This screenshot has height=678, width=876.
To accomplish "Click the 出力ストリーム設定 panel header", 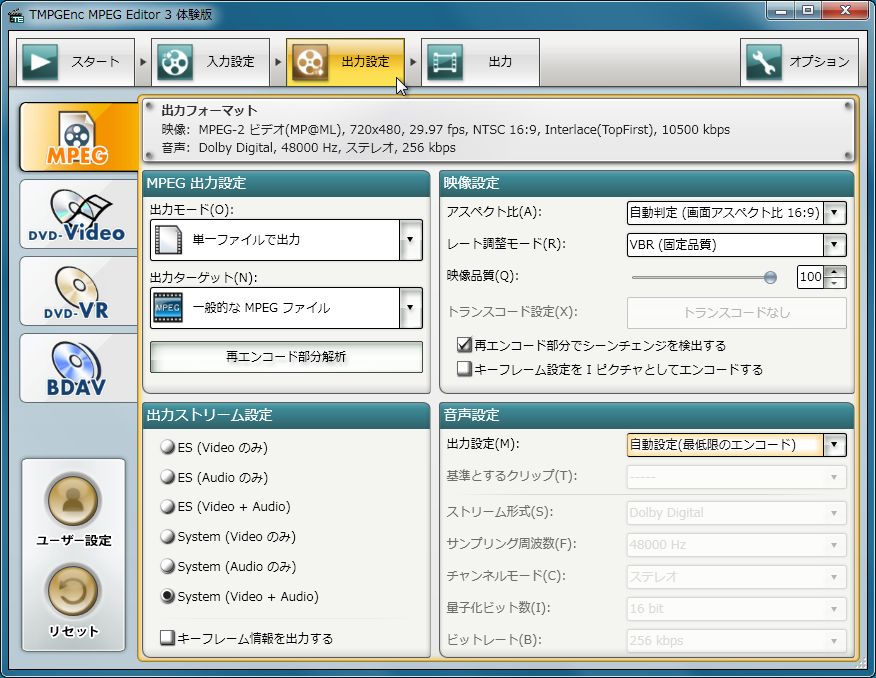I will (x=286, y=415).
